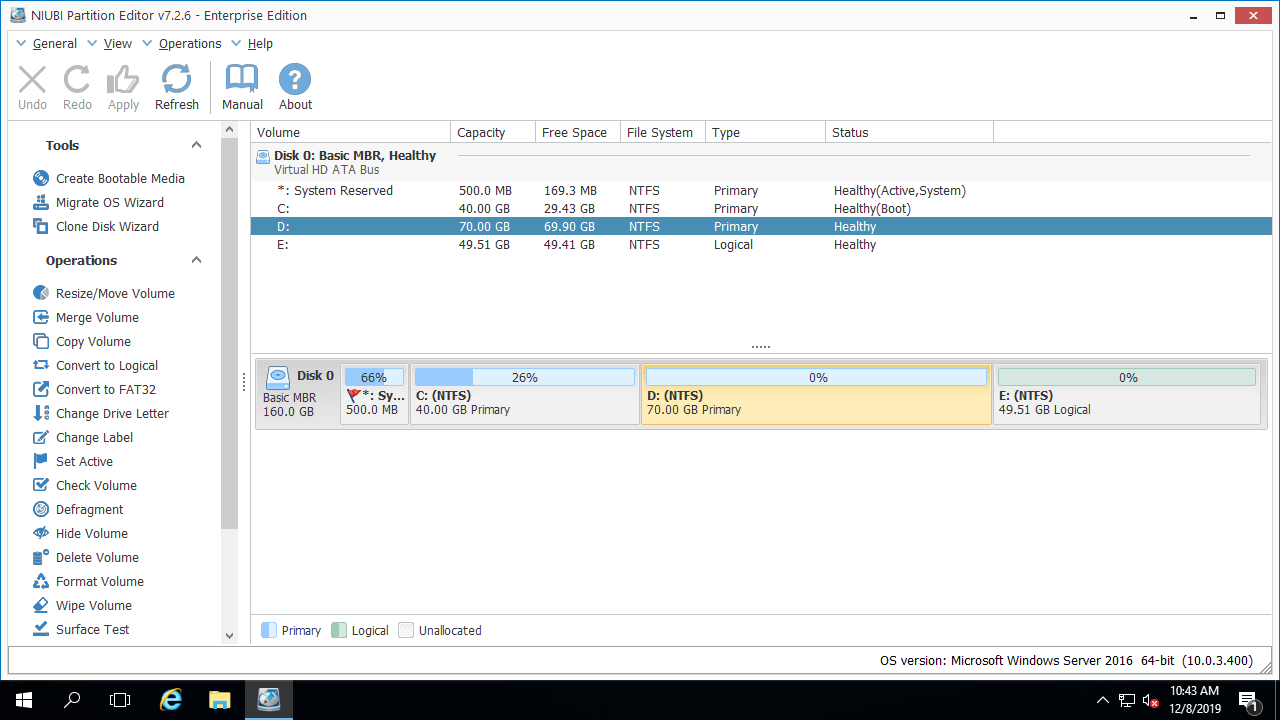Click the Capacity column header

tap(481, 132)
